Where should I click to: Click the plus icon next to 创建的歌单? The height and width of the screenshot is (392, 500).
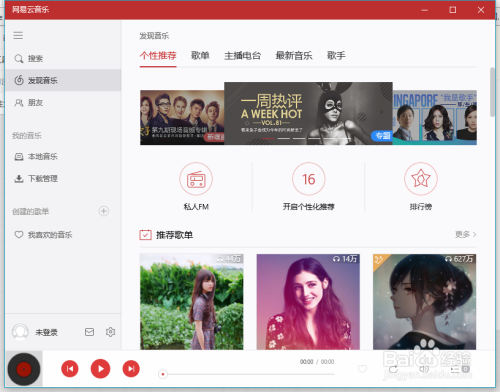104,211
